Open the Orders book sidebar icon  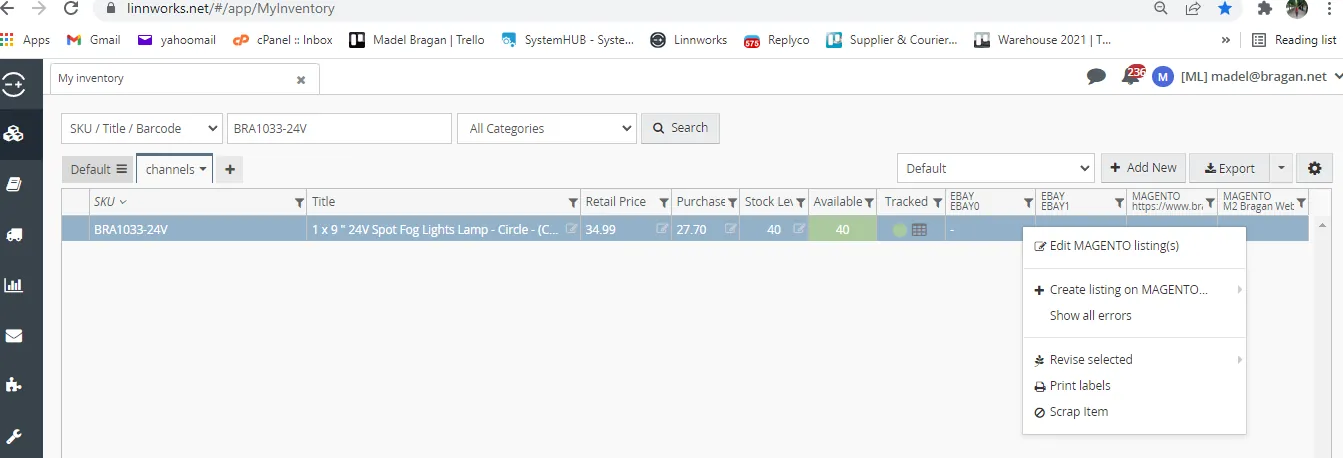click(x=14, y=184)
